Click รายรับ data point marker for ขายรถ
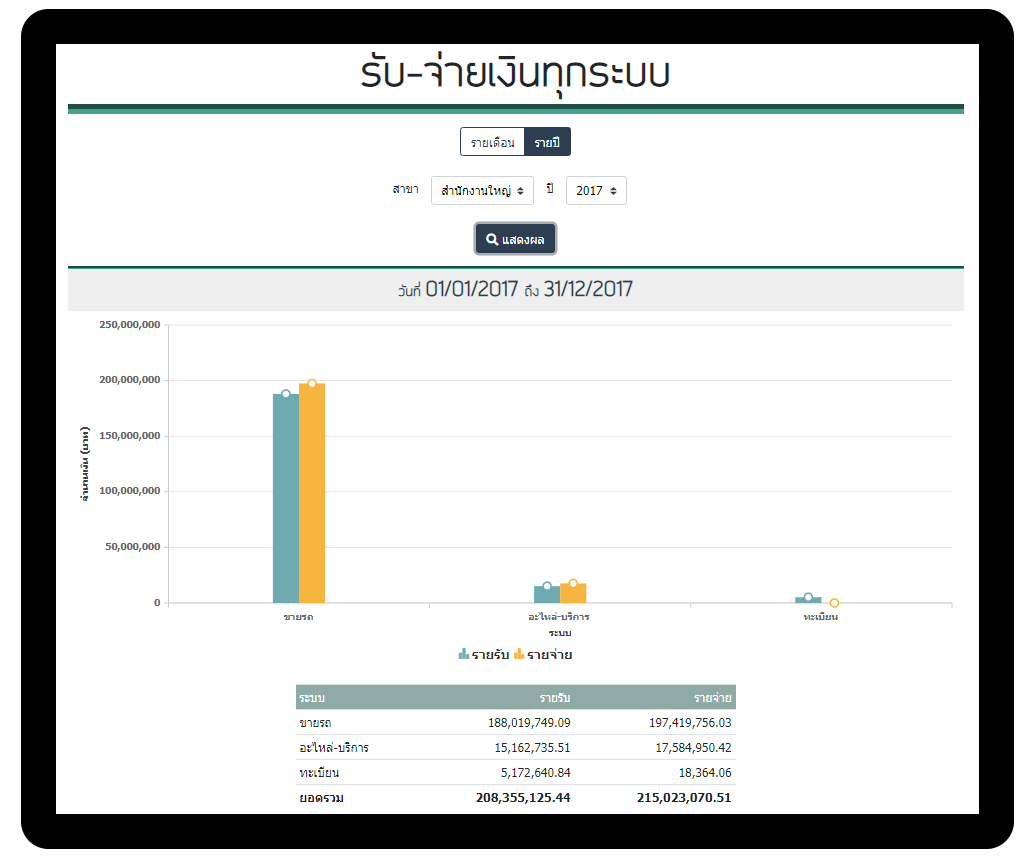Image resolution: width=1024 pixels, height=868 pixels. tap(286, 394)
